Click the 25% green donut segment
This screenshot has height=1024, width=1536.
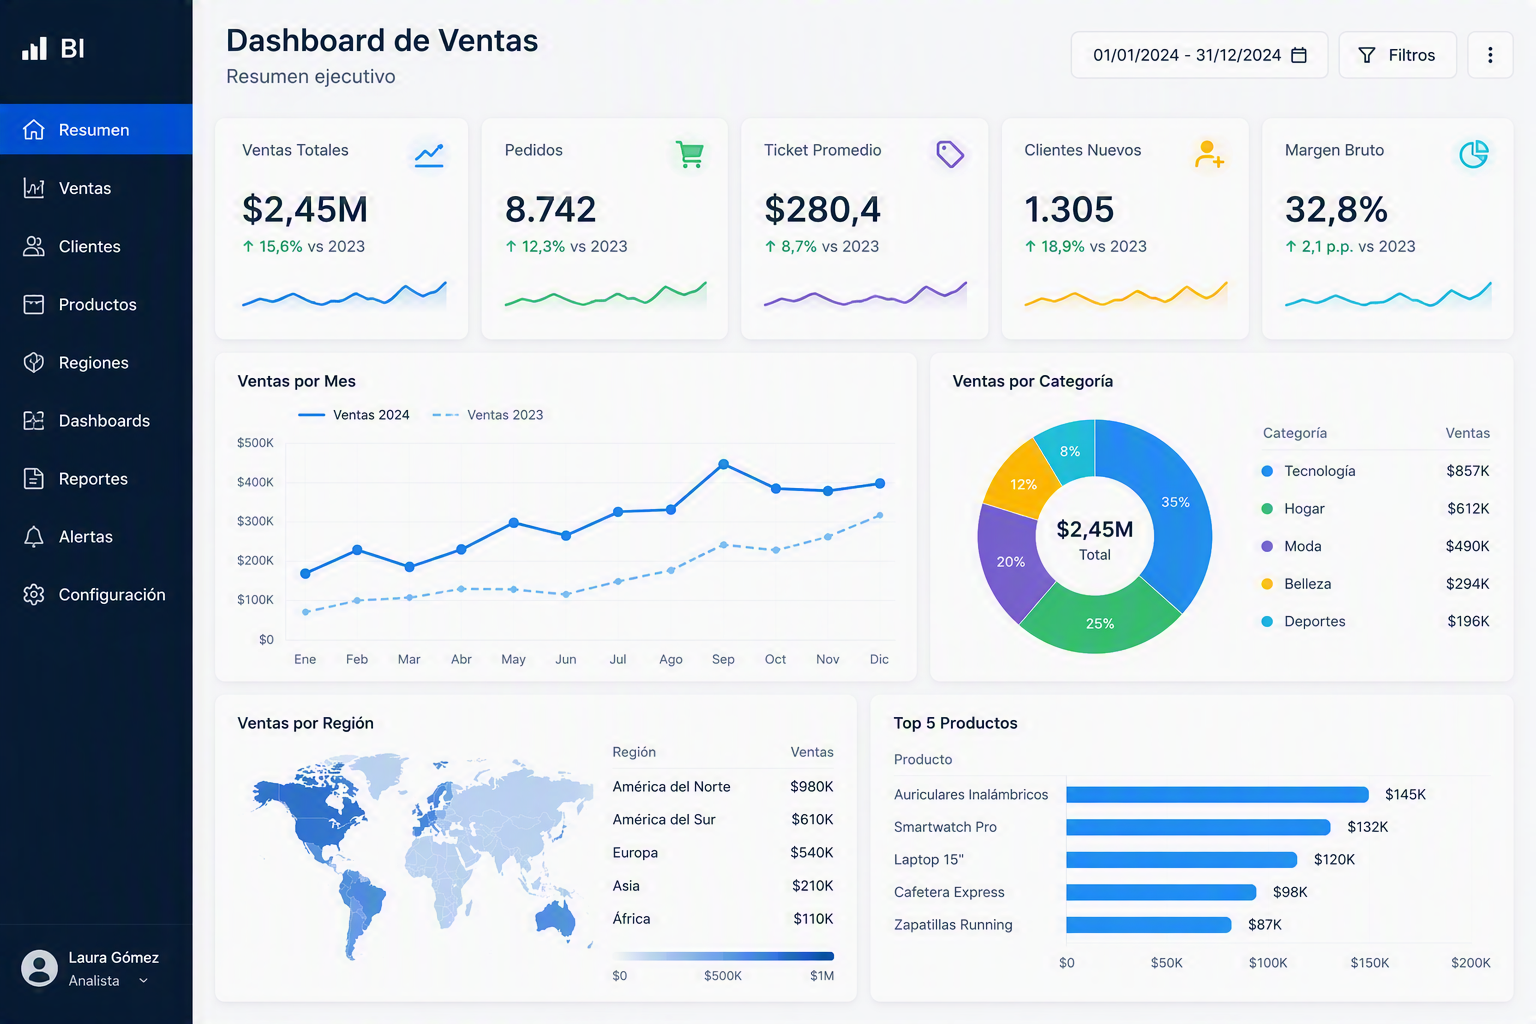pos(1100,623)
